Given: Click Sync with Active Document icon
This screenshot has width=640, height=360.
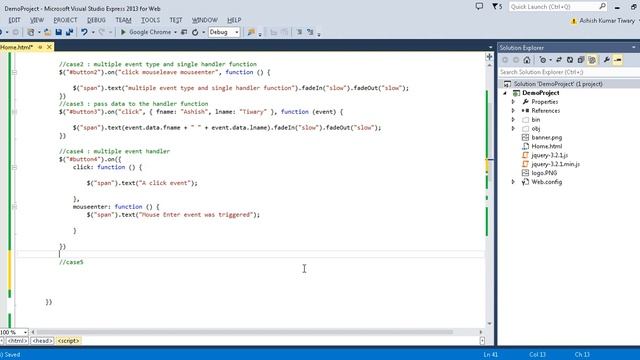Looking at the screenshot, I should click(x=559, y=60).
